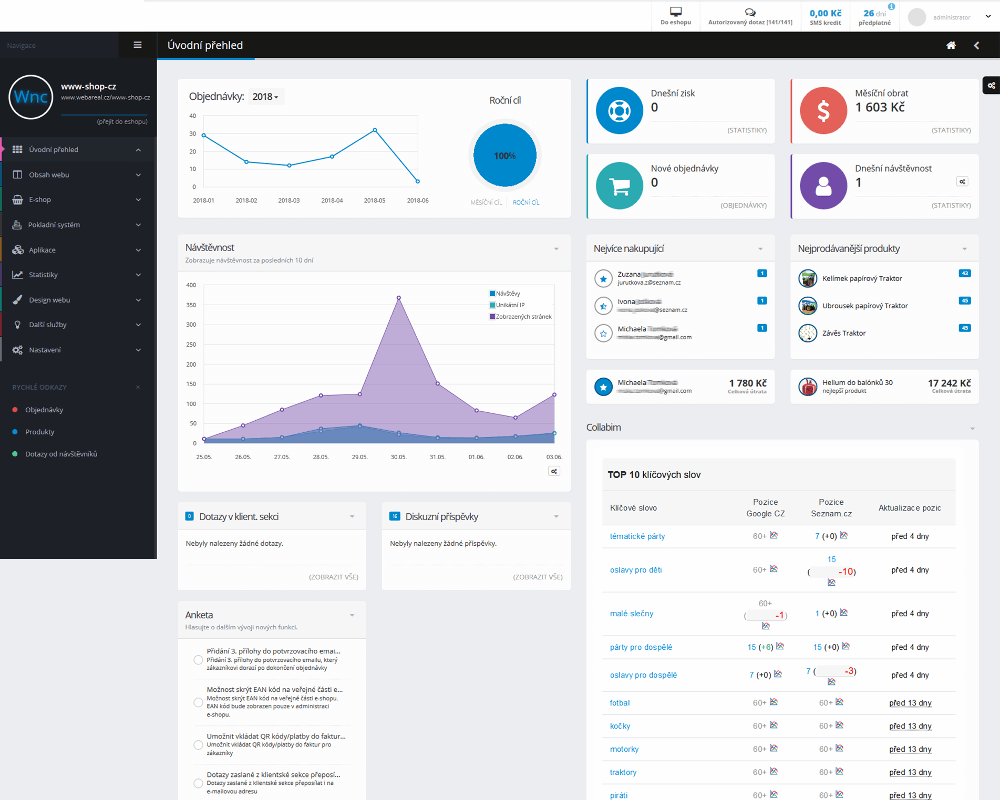The image size is (1000, 800).
Task: Select the QR kódy survey radio option
Action: (198, 746)
